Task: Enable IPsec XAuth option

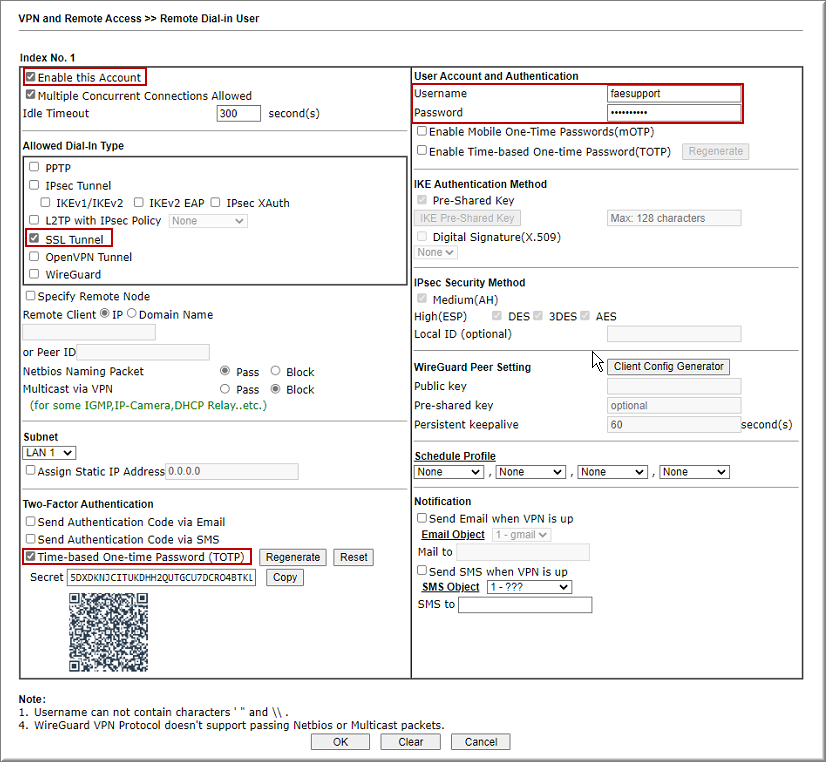Action: 215,202
